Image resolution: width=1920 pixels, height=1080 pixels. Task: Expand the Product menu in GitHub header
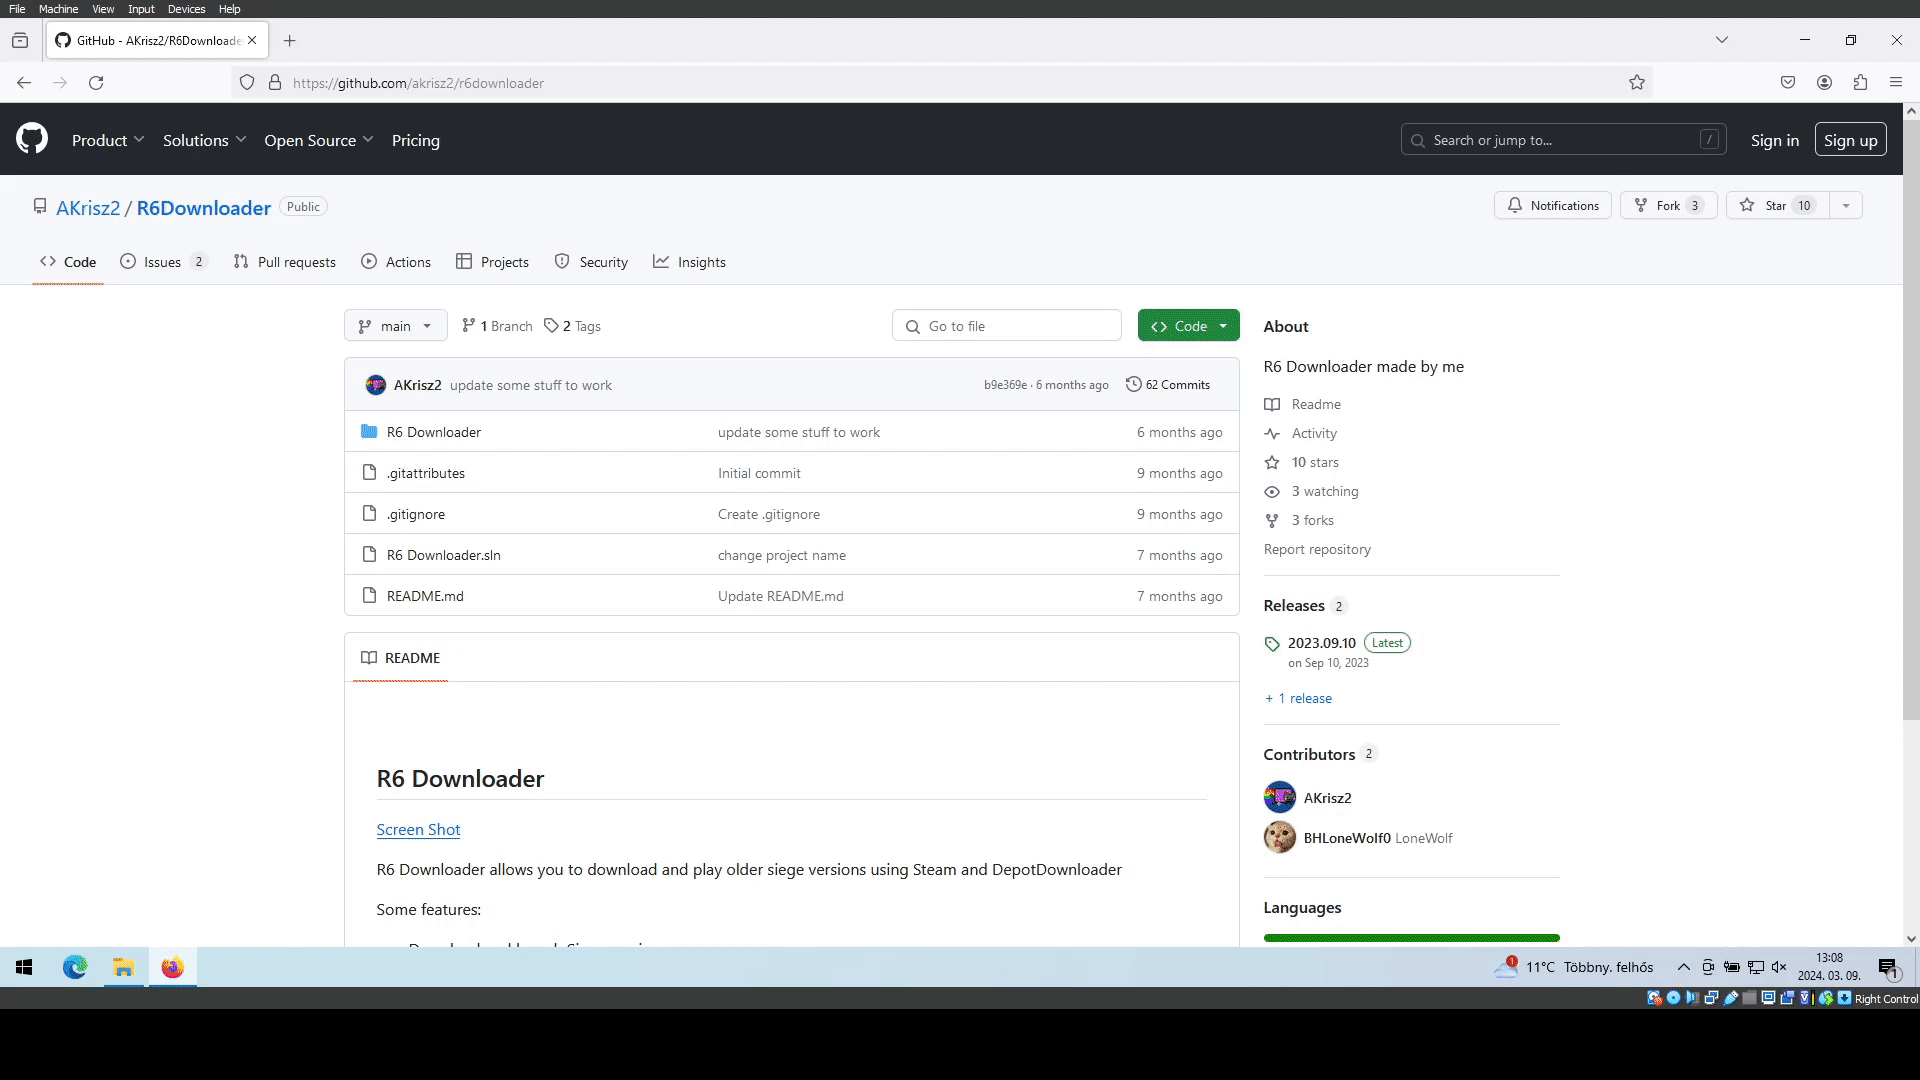pyautogui.click(x=108, y=141)
